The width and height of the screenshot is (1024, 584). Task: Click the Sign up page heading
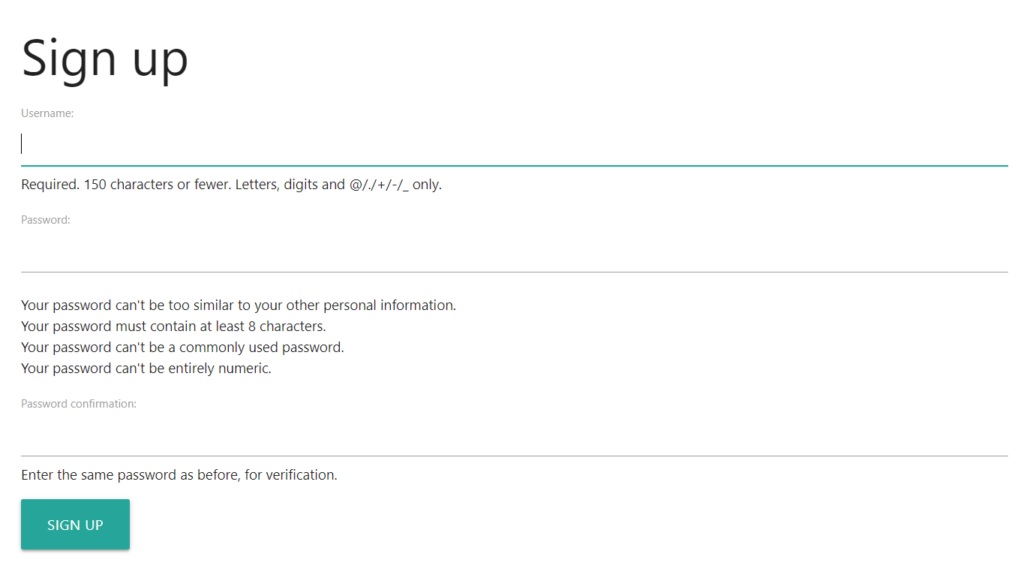click(x=104, y=58)
